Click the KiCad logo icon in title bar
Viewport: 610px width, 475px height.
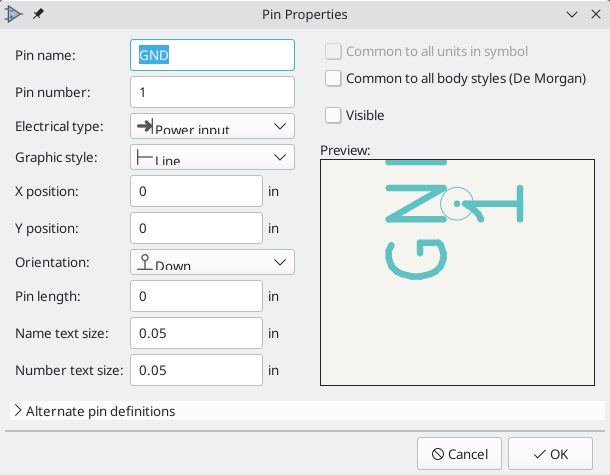[15, 14]
